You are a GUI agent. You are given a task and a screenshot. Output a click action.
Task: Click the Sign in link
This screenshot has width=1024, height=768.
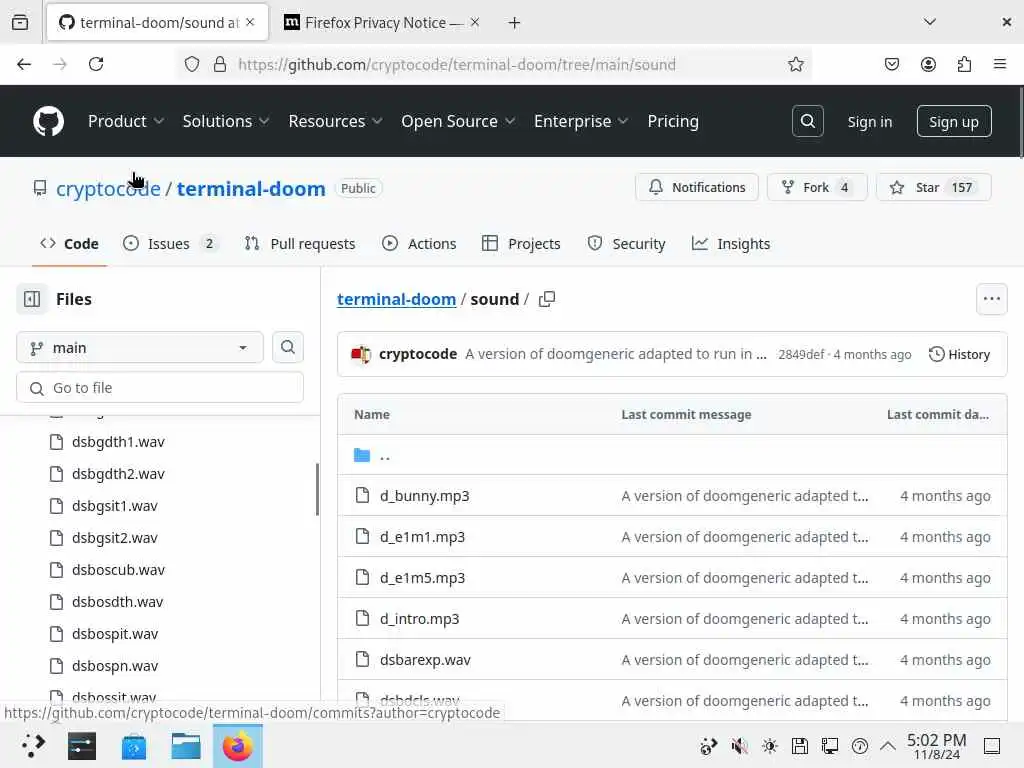click(x=869, y=121)
